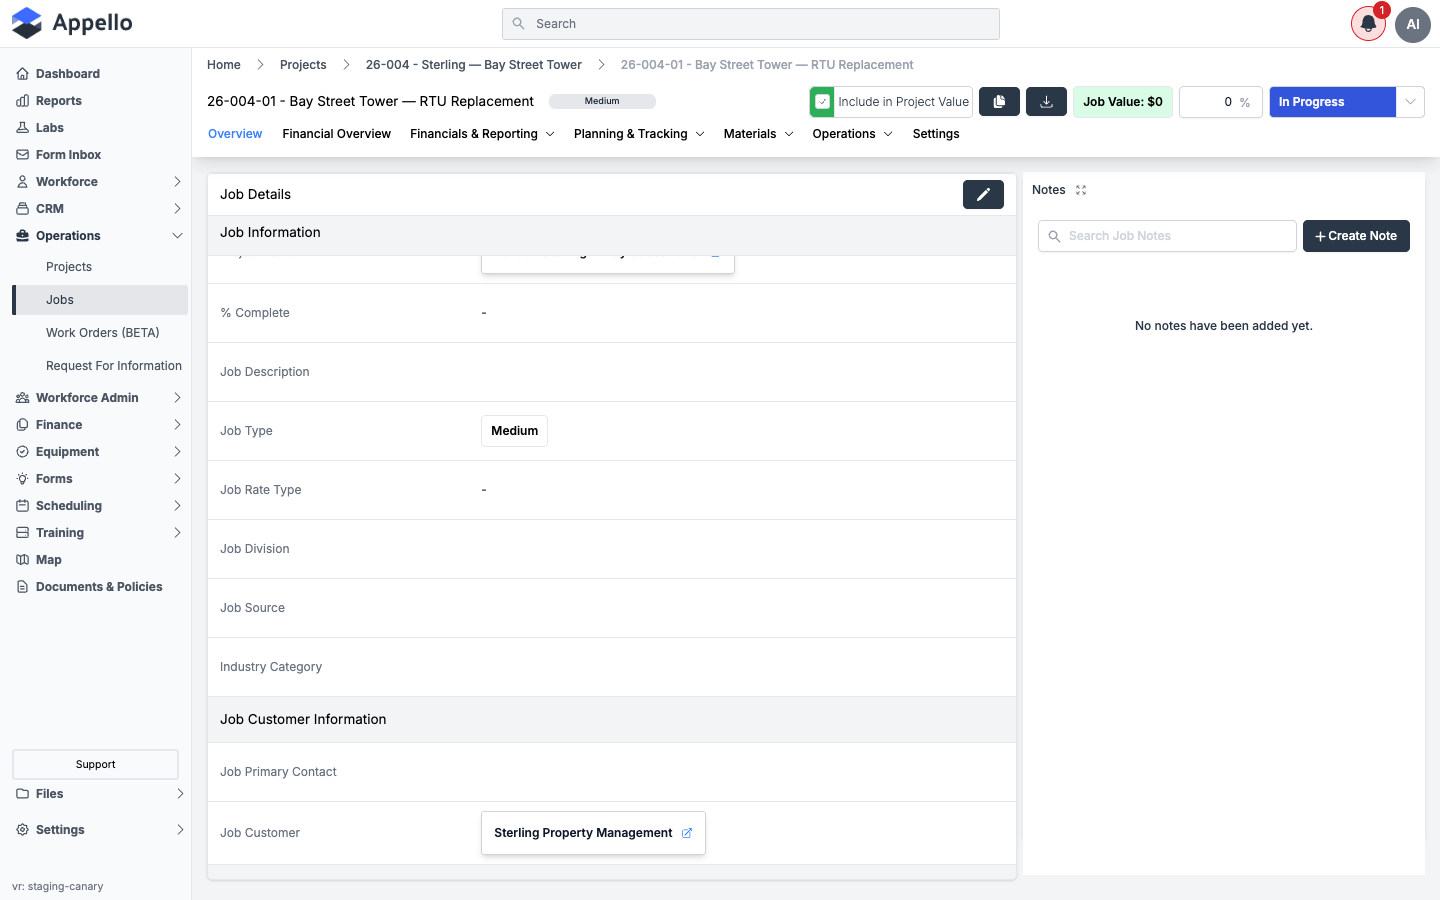Click the Dashboard home icon
The height and width of the screenshot is (900, 1440).
pyautogui.click(x=22, y=74)
